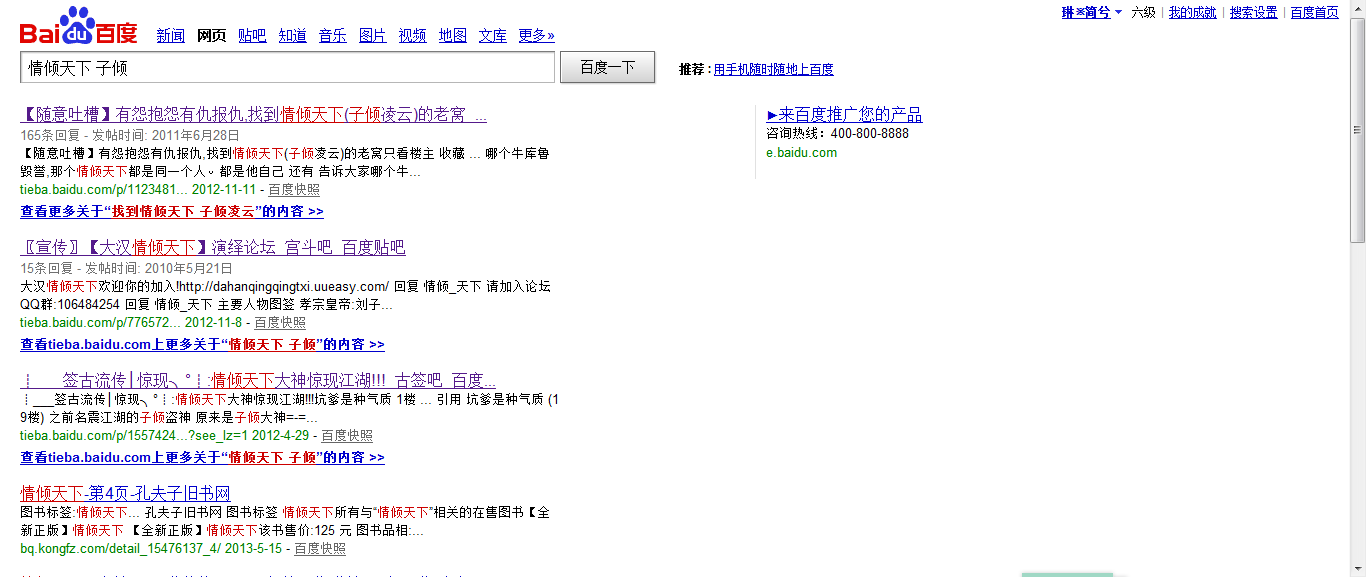Open the username dropdown at top right
The image size is (1366, 577).
[1091, 13]
